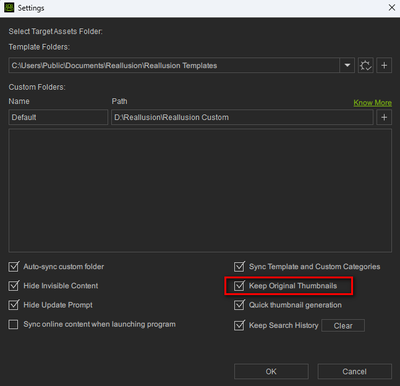The height and width of the screenshot is (386, 400).
Task: Click the Template Folders label
Action: pos(39,47)
